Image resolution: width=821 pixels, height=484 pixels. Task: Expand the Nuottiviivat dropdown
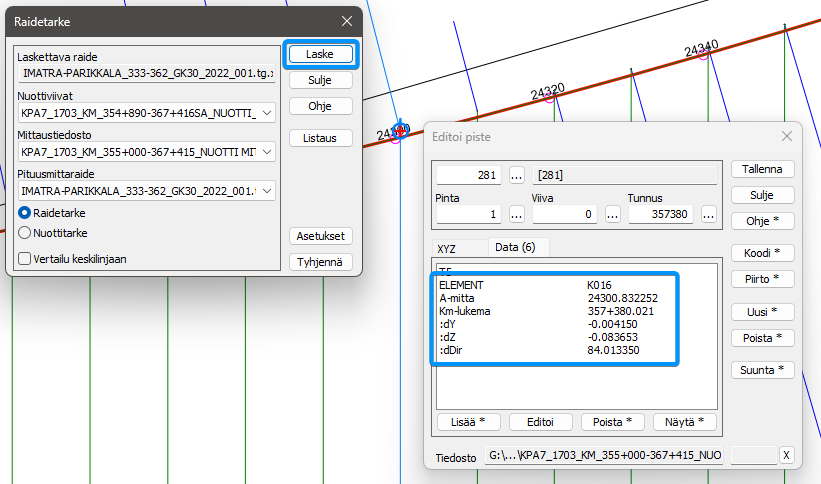[x=266, y=113]
